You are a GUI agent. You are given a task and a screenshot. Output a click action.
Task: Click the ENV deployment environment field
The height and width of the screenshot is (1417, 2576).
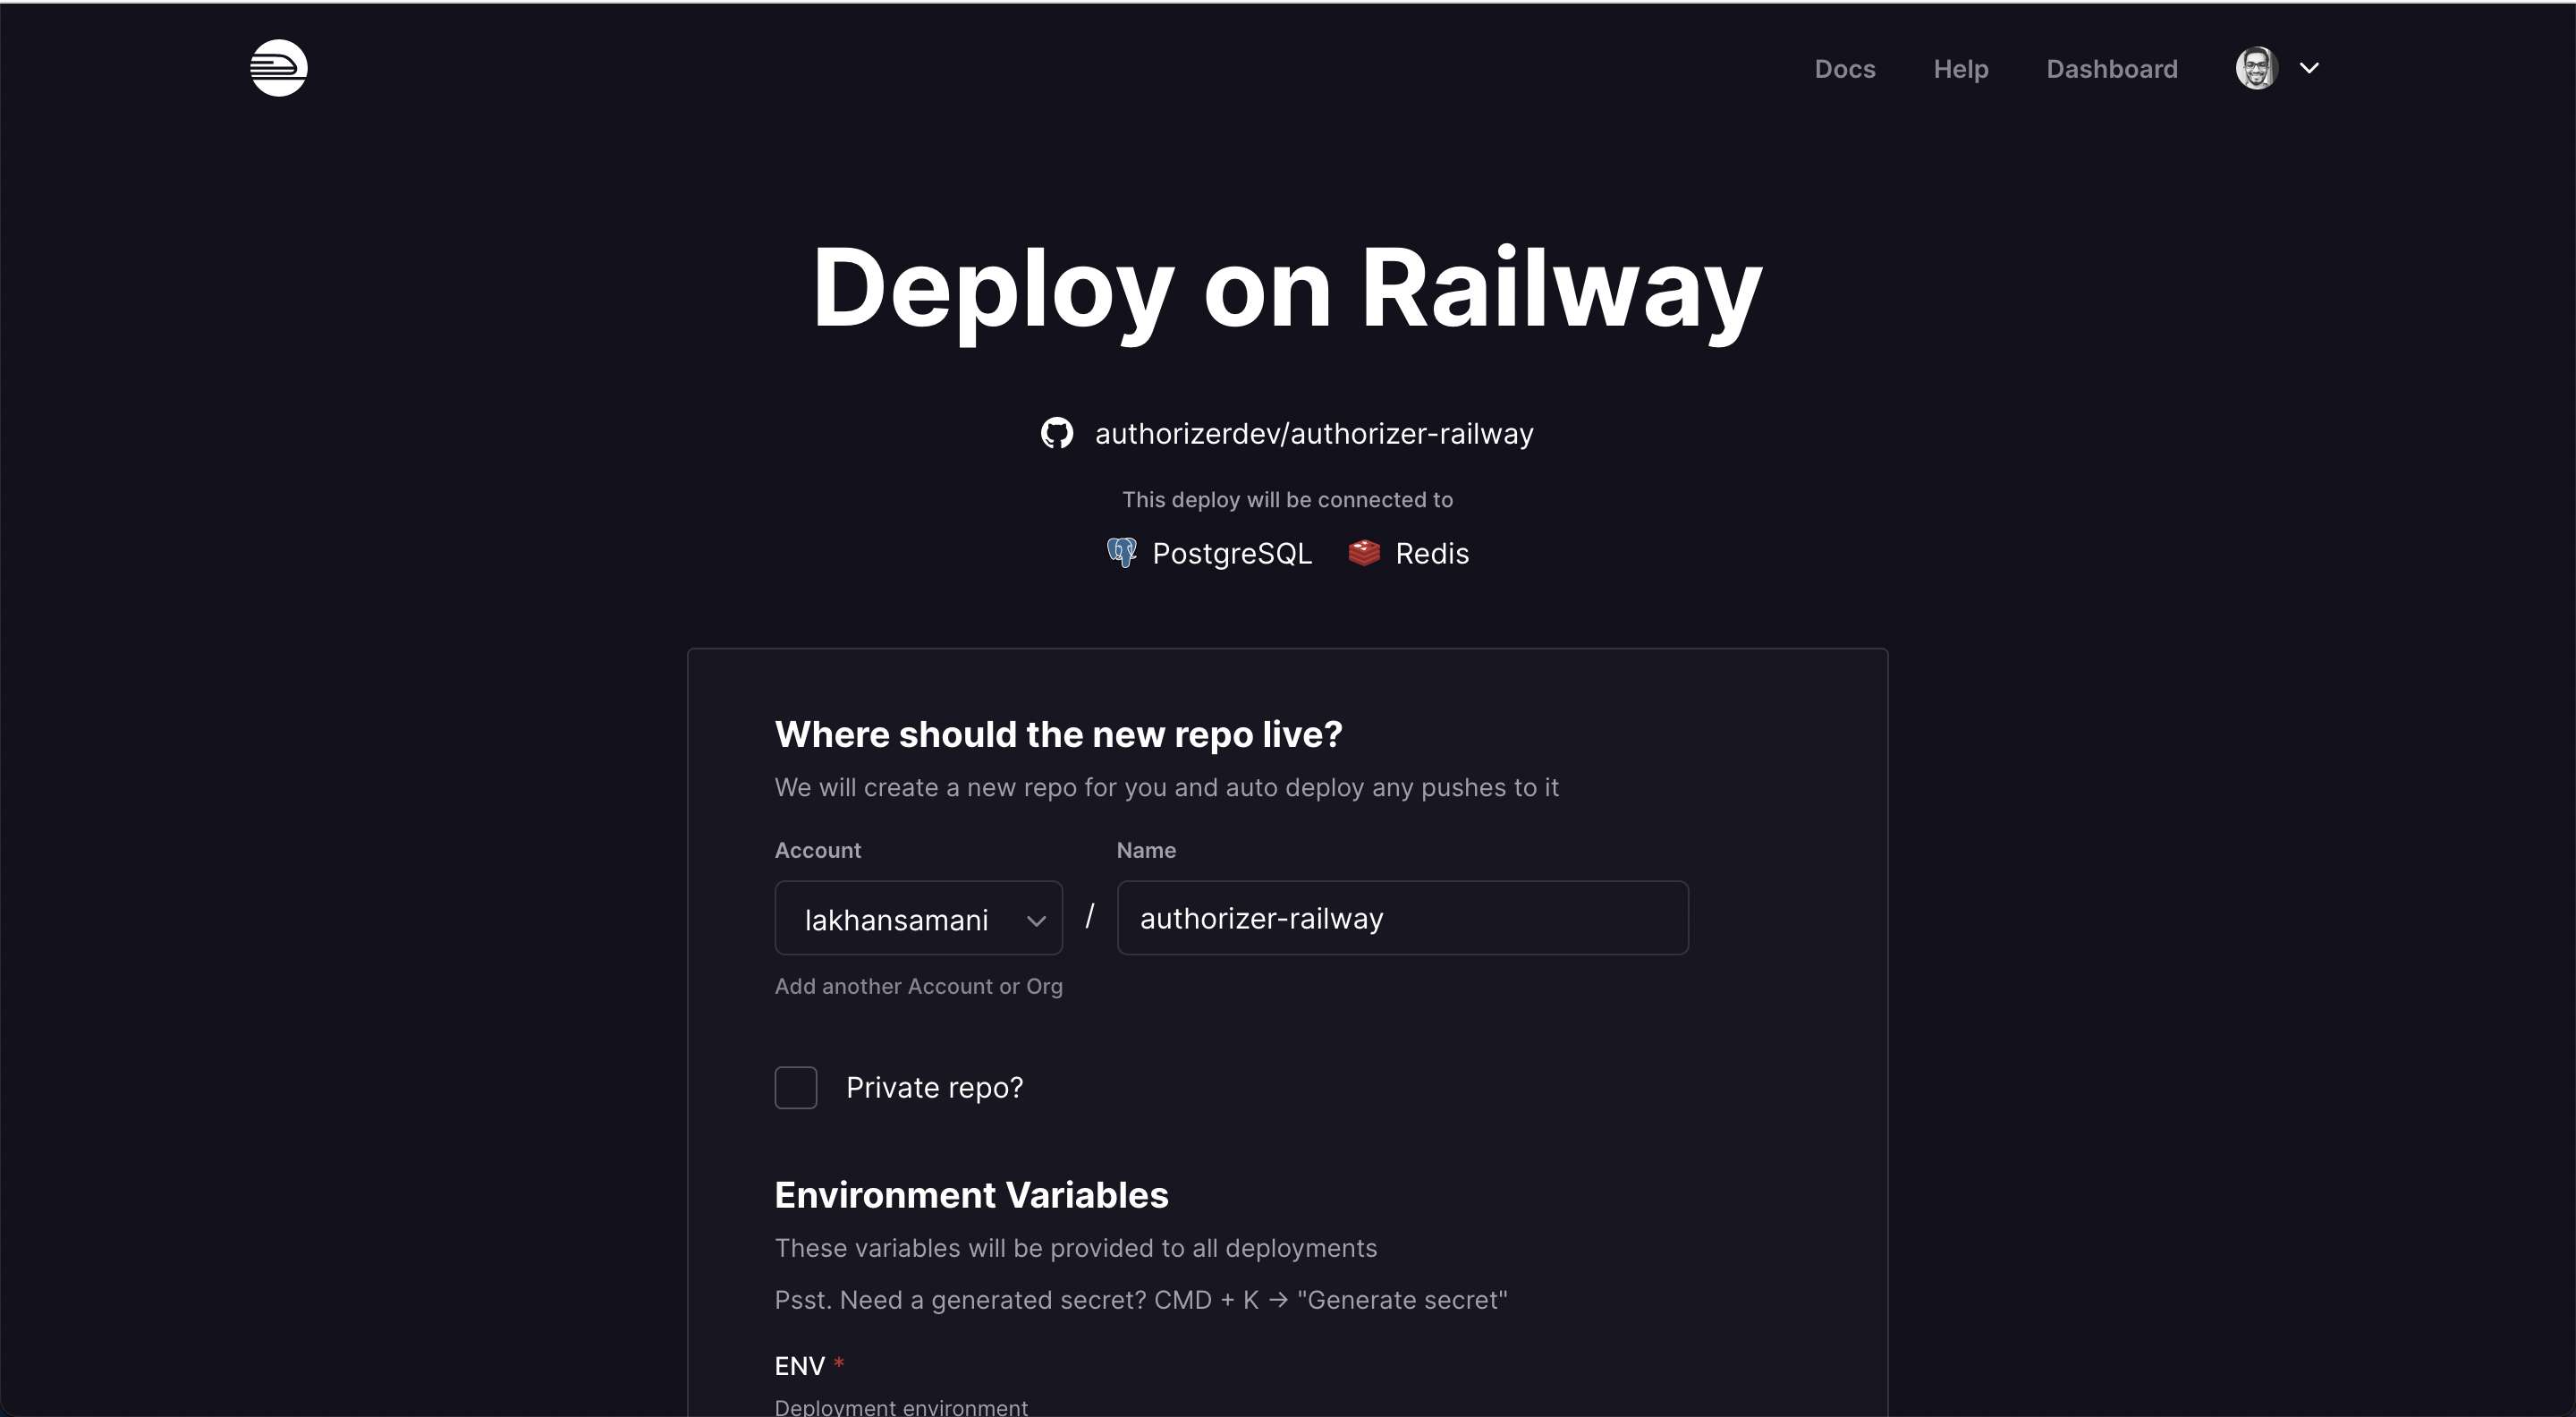pyautogui.click(x=900, y=1405)
